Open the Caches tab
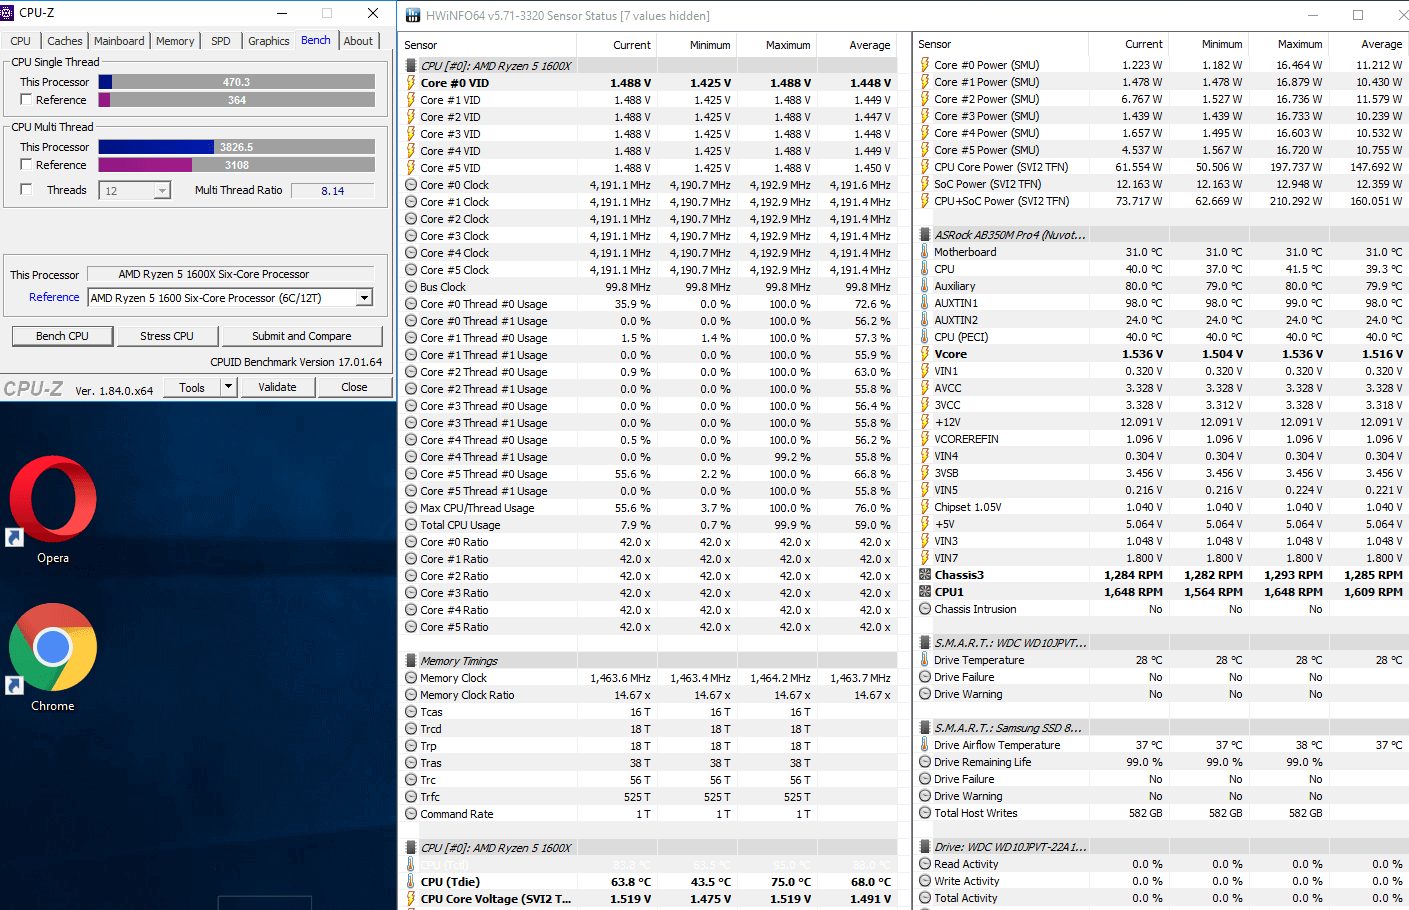 coord(65,41)
